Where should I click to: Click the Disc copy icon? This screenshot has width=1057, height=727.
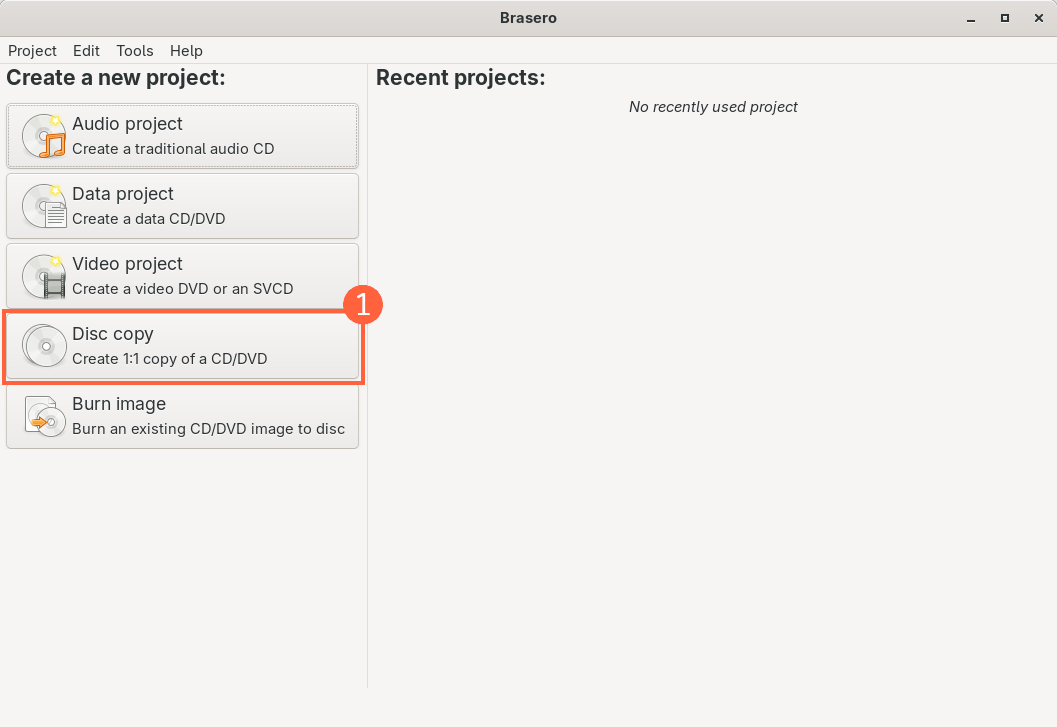43,346
